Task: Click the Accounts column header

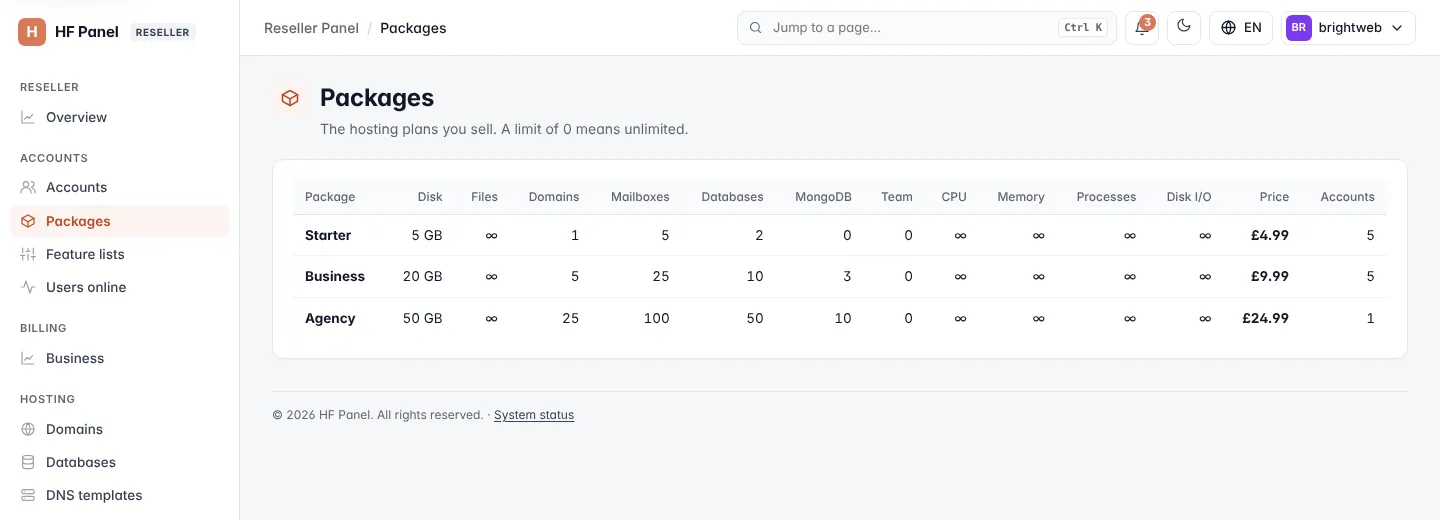Action: pyautogui.click(x=1347, y=197)
